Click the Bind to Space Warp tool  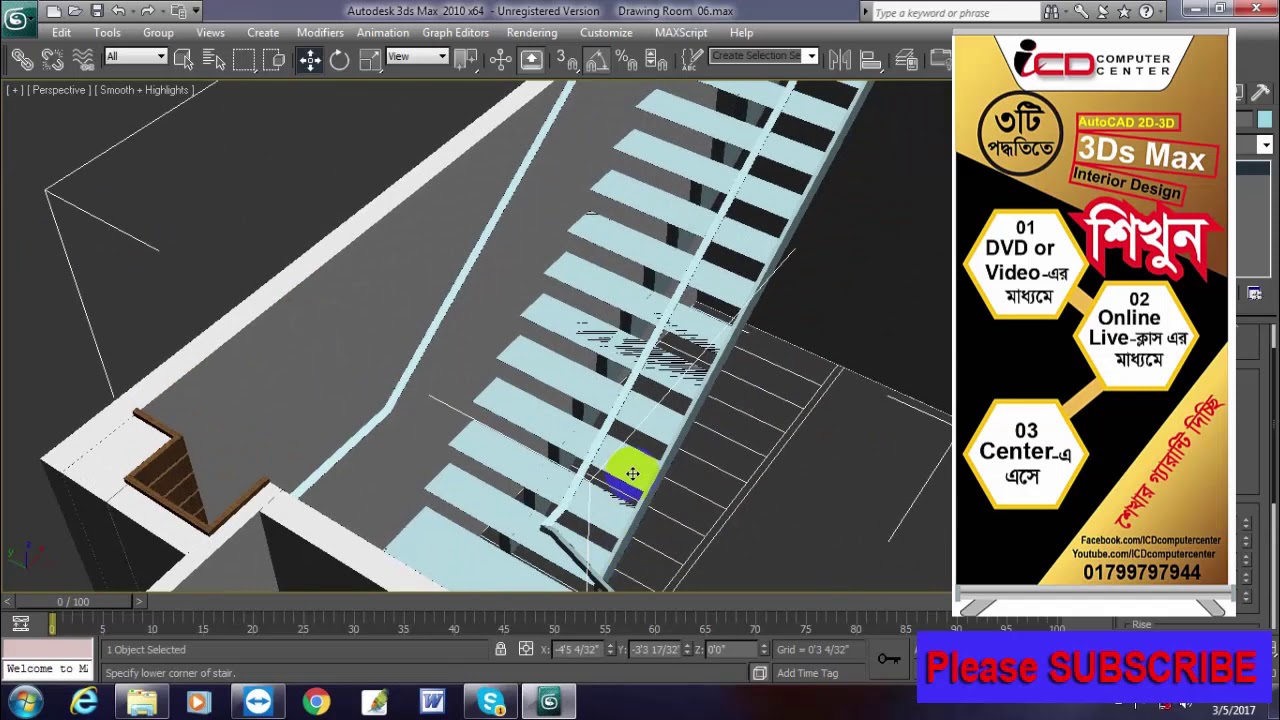coord(84,60)
